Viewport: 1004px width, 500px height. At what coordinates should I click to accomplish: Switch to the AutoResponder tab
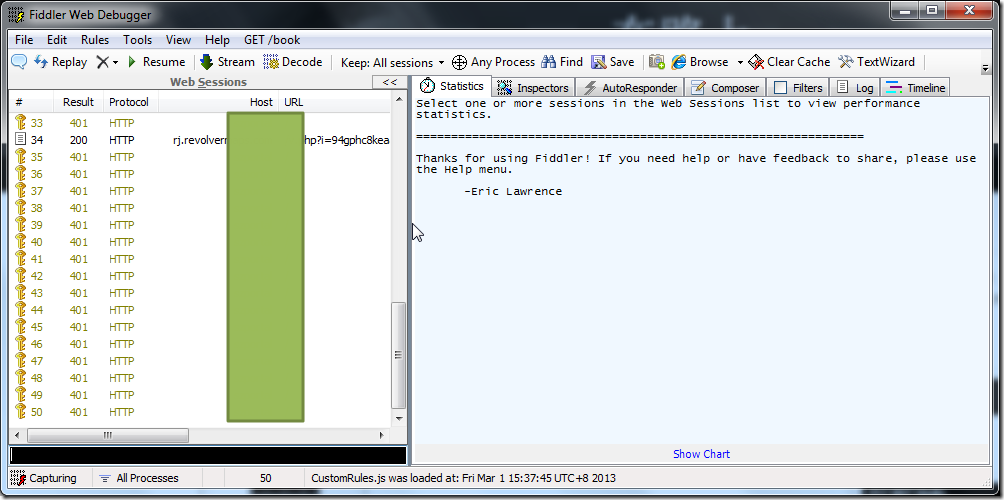click(630, 88)
